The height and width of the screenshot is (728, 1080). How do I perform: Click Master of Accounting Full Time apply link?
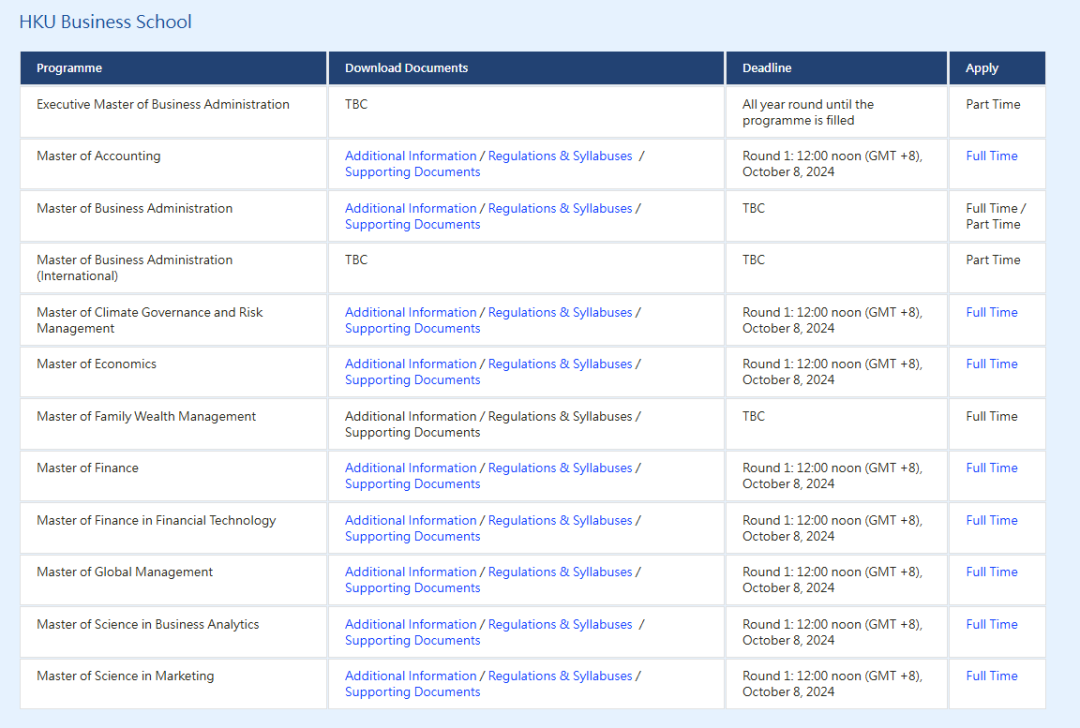pyautogui.click(x=991, y=156)
